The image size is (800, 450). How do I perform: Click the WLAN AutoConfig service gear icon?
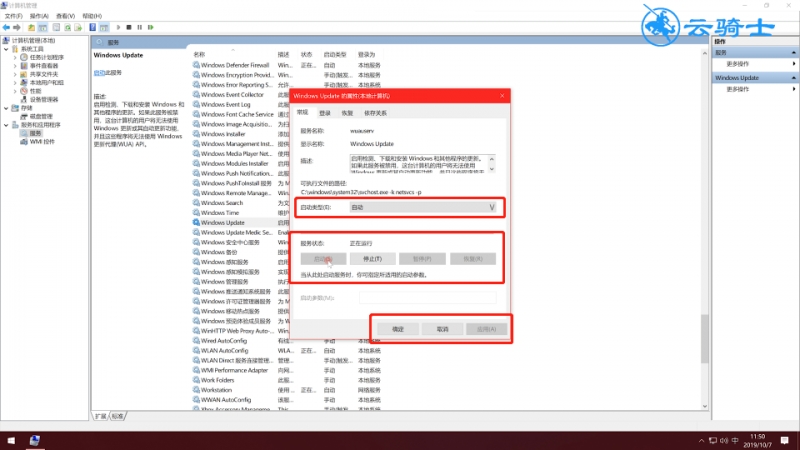click(x=196, y=351)
